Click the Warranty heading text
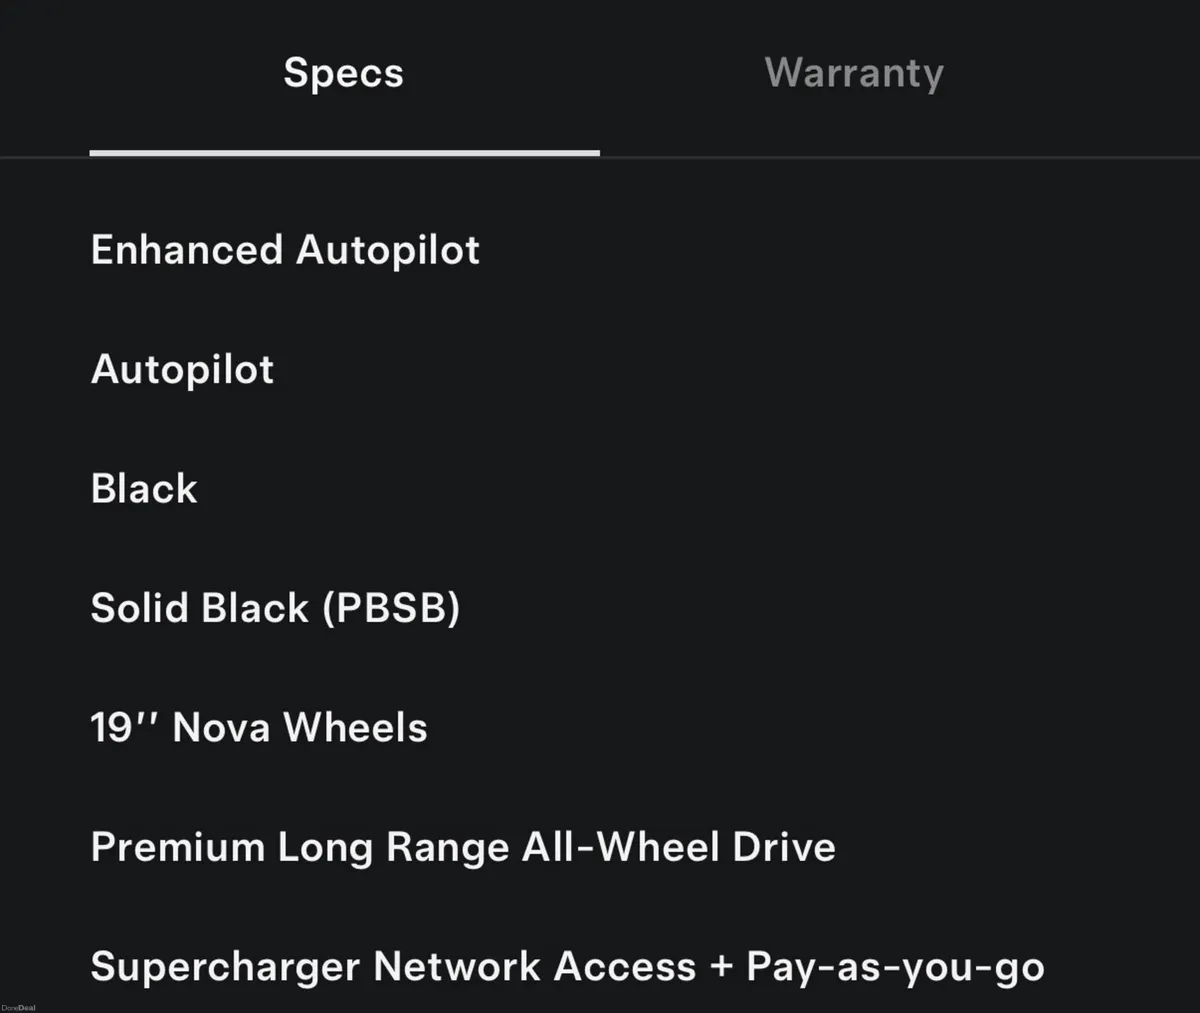Viewport: 1200px width, 1013px height. point(853,72)
